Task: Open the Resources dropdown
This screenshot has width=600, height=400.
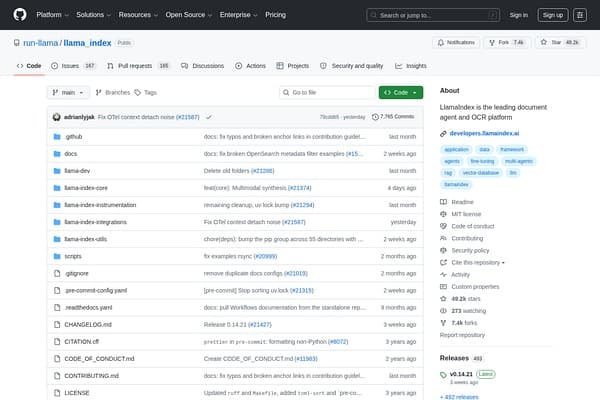Action: click(138, 15)
